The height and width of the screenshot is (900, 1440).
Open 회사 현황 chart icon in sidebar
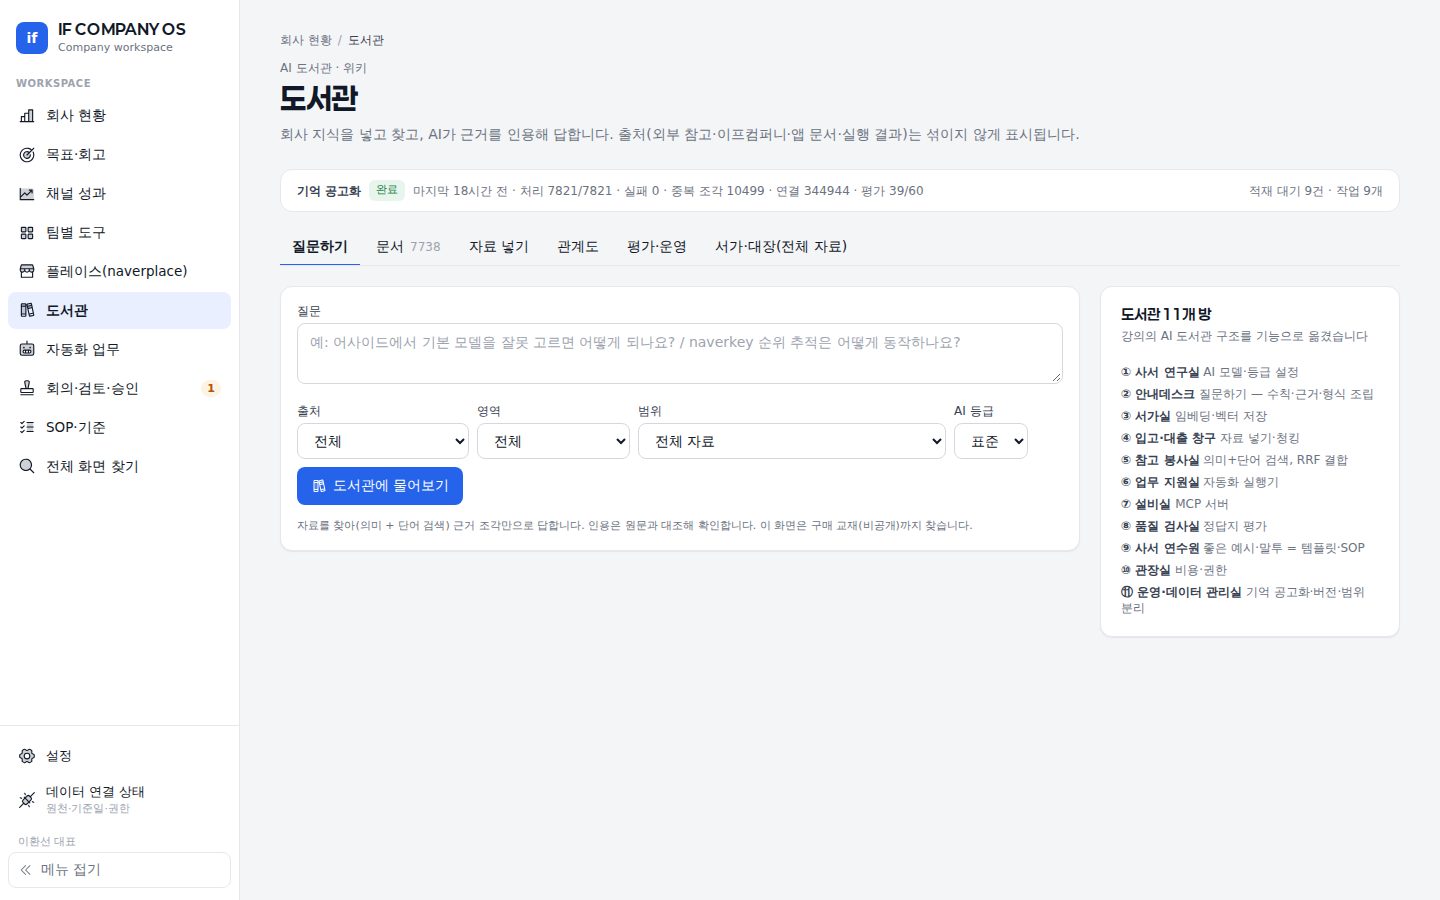coord(27,116)
